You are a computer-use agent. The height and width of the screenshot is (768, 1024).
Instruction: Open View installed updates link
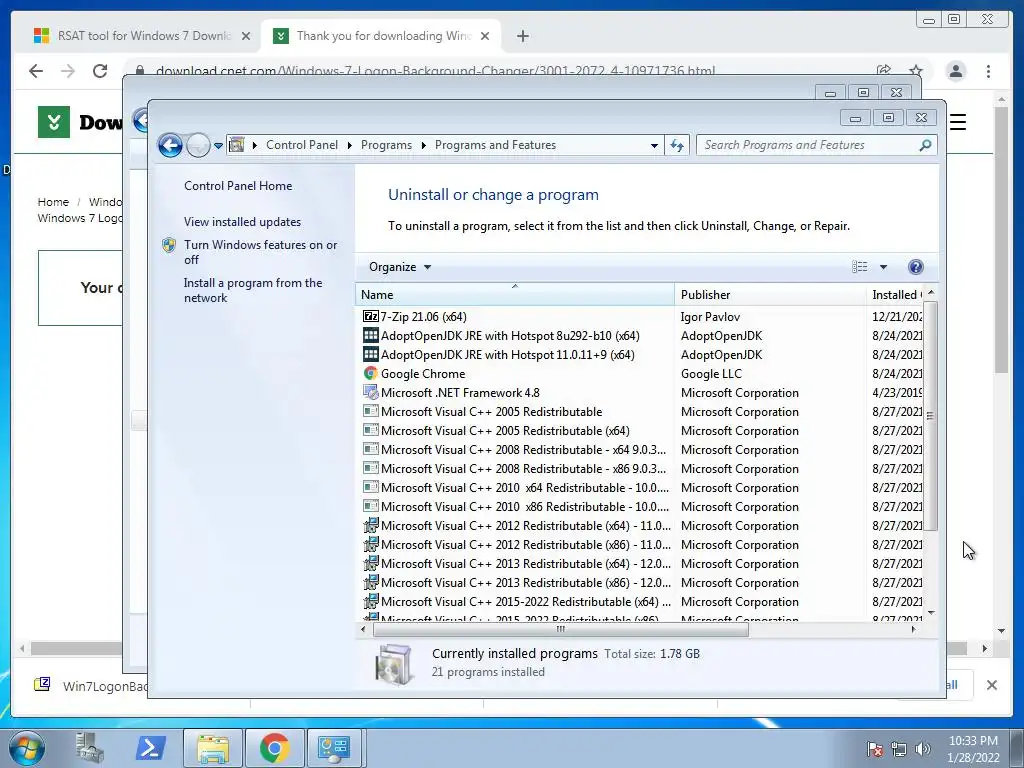click(x=242, y=221)
